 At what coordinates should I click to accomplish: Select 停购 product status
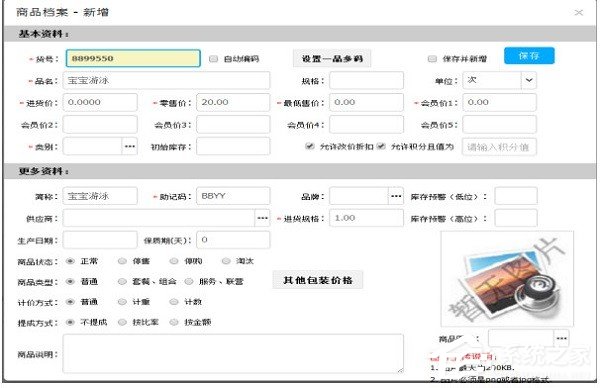coord(174,261)
